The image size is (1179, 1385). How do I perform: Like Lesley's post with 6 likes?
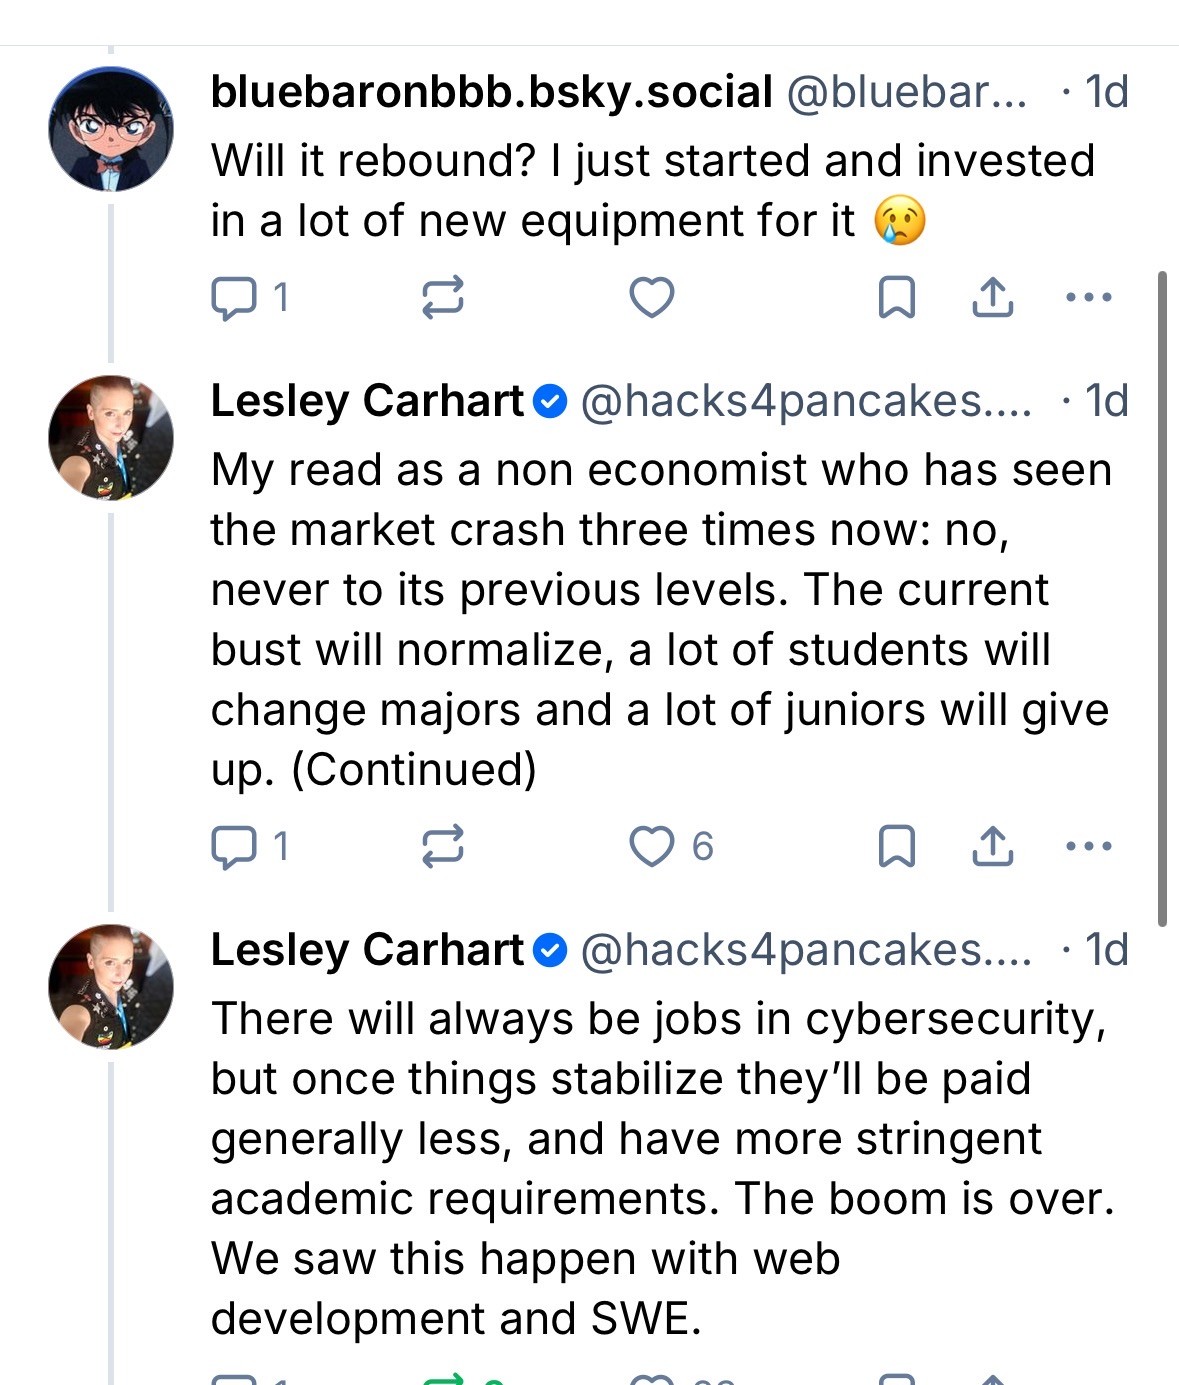(x=651, y=847)
